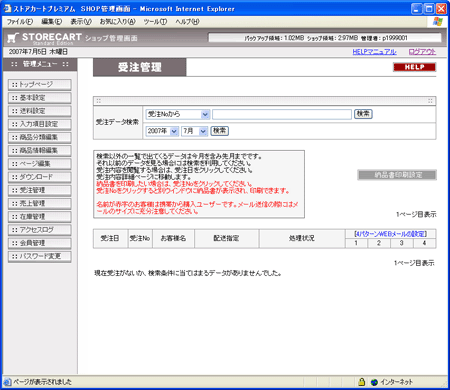This screenshot has width=450, height=390.
Task: Click the 受注日 column header
Action: pyautogui.click(x=110, y=238)
